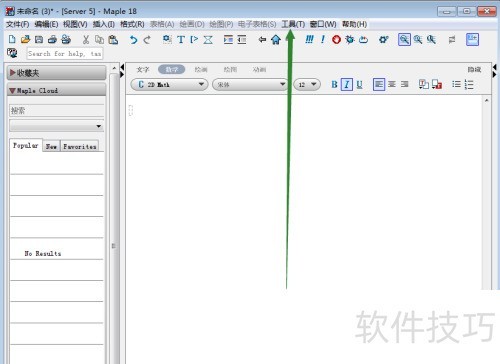This screenshot has width=500, height=364.
Task: Insert text with the T icon
Action: coord(181,40)
